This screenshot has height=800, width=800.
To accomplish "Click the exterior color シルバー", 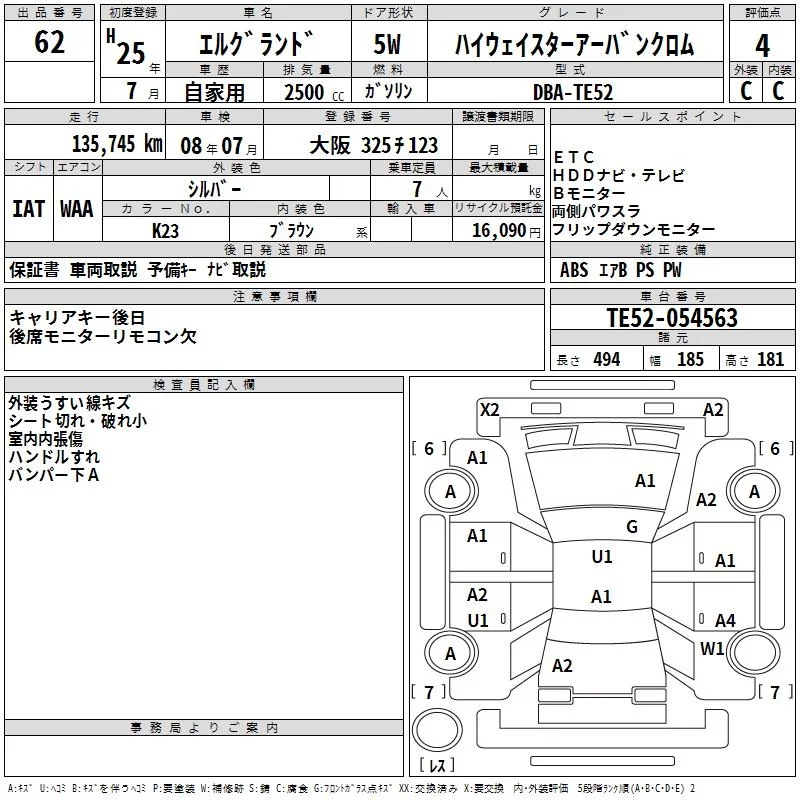I will pyautogui.click(x=214, y=189).
